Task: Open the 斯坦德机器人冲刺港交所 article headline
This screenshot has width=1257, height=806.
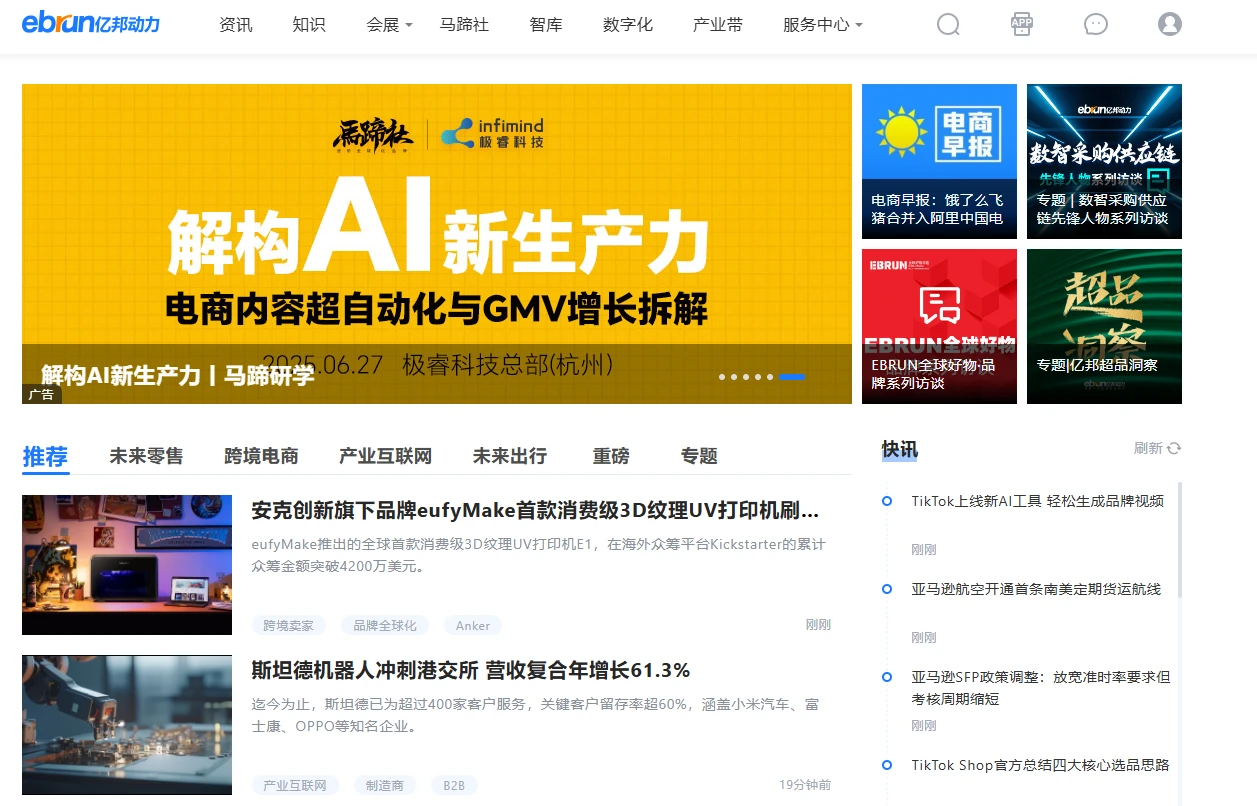Action: pos(471,670)
